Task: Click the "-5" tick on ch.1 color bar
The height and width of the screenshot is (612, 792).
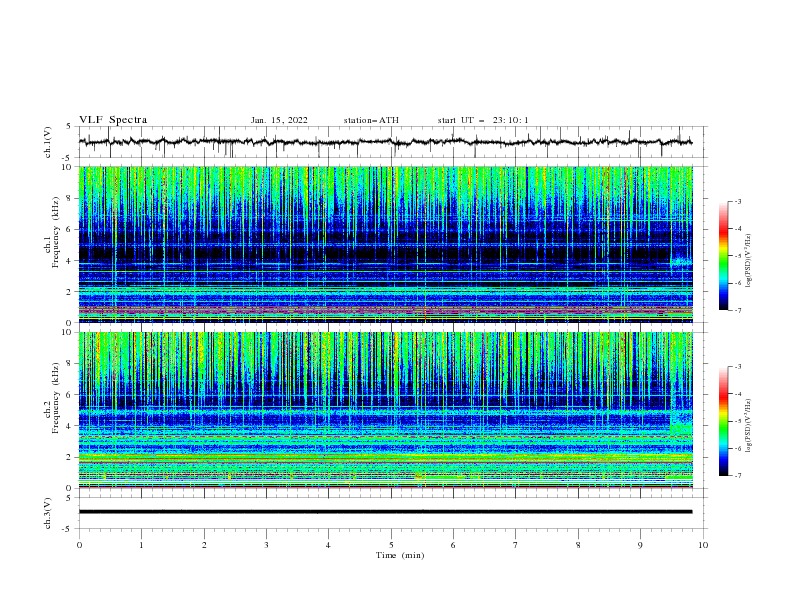Action: pos(738,256)
